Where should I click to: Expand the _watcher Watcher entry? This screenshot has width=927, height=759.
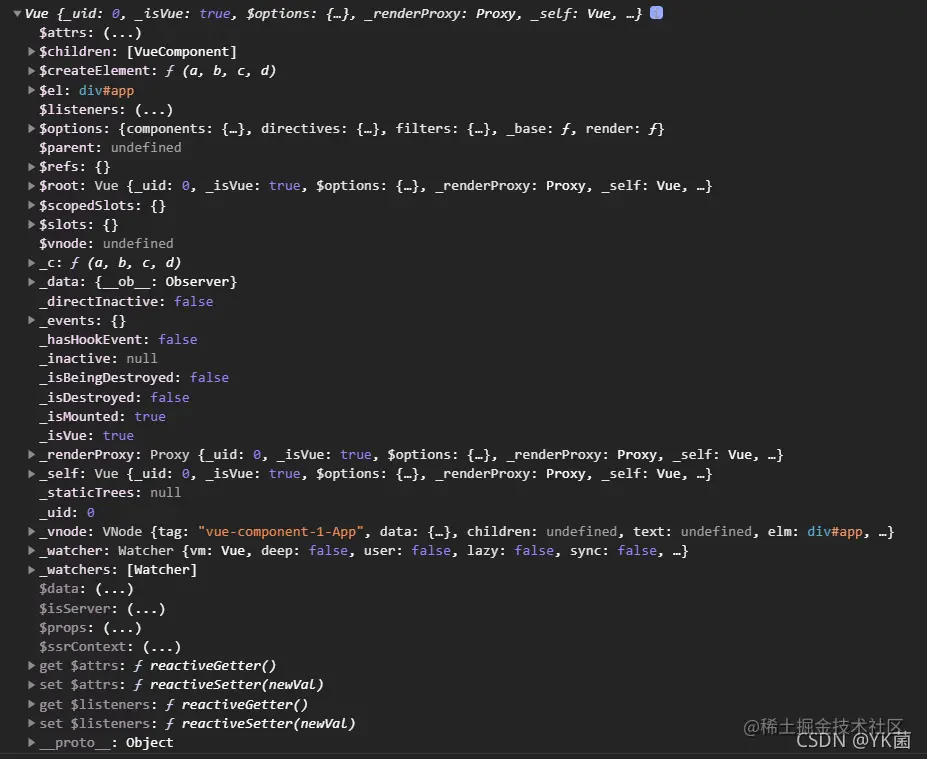31,550
